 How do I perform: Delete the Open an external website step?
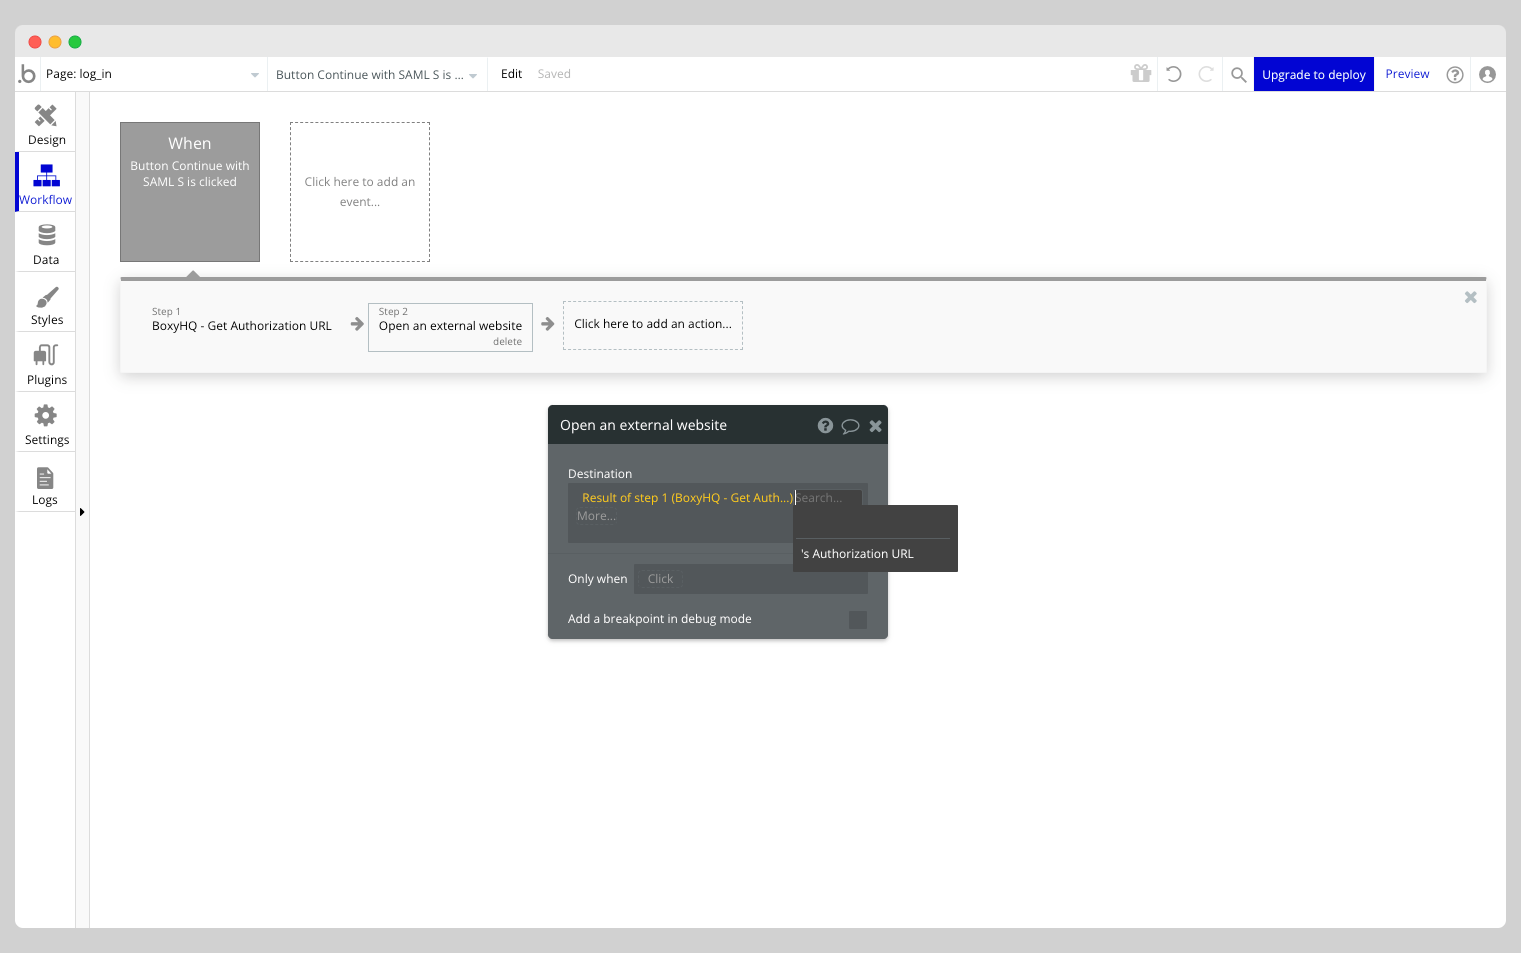(x=508, y=341)
